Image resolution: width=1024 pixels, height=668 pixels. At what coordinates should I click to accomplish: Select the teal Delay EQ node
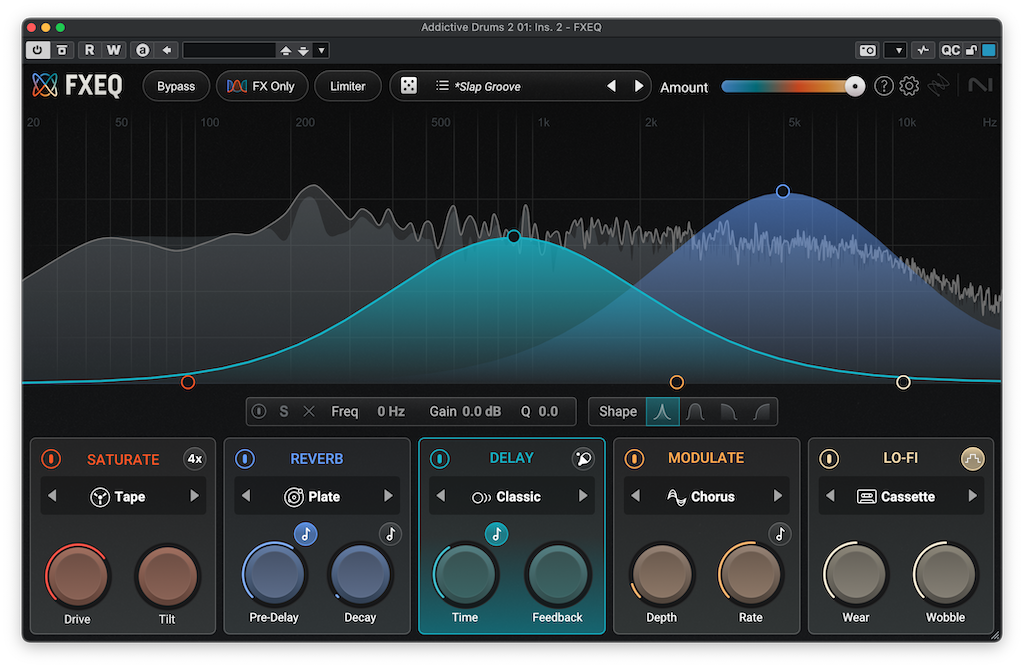(x=514, y=236)
